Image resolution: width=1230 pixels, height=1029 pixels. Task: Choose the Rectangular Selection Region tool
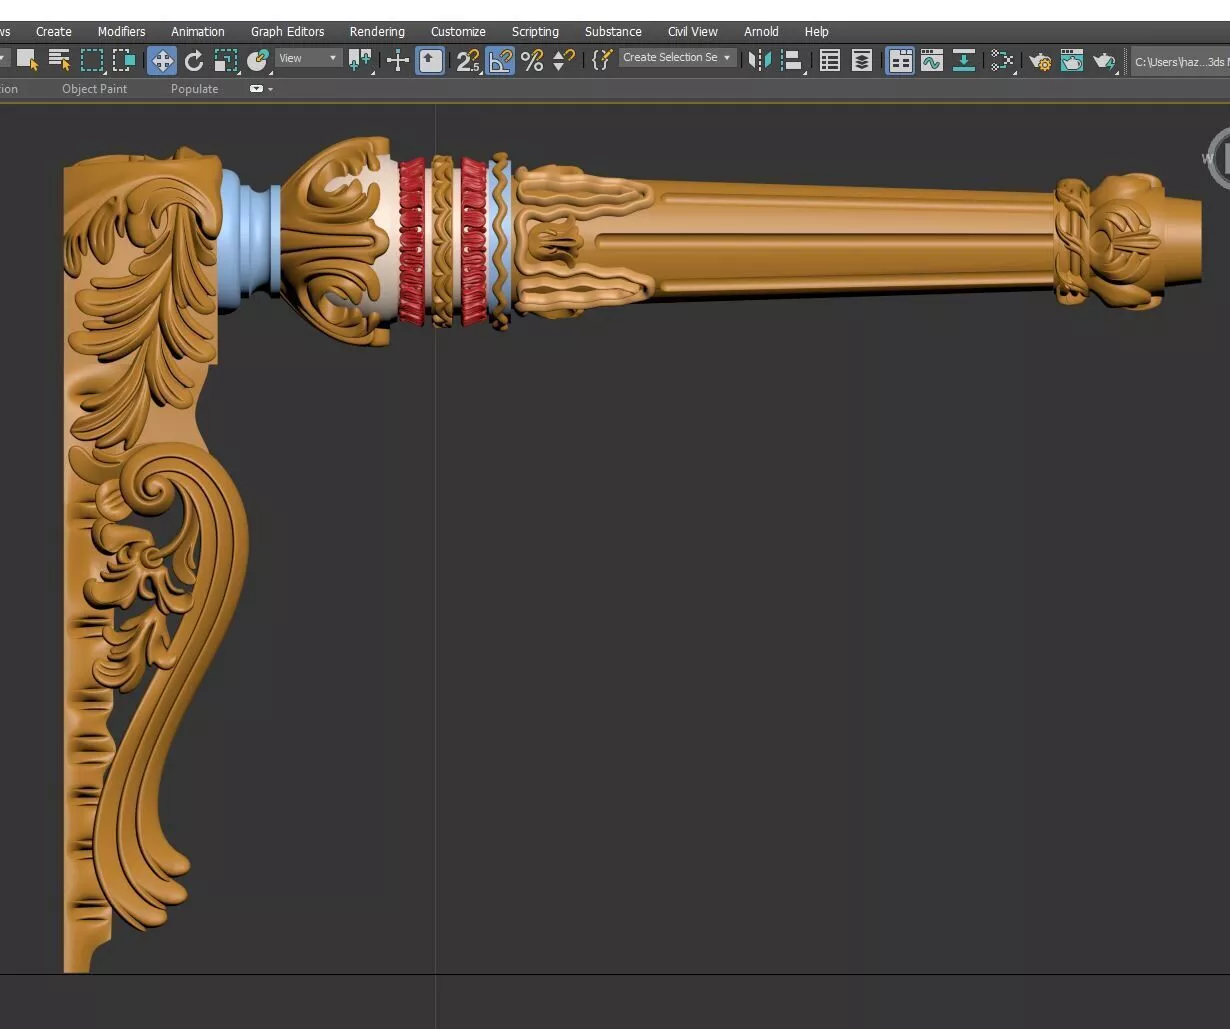point(91,61)
